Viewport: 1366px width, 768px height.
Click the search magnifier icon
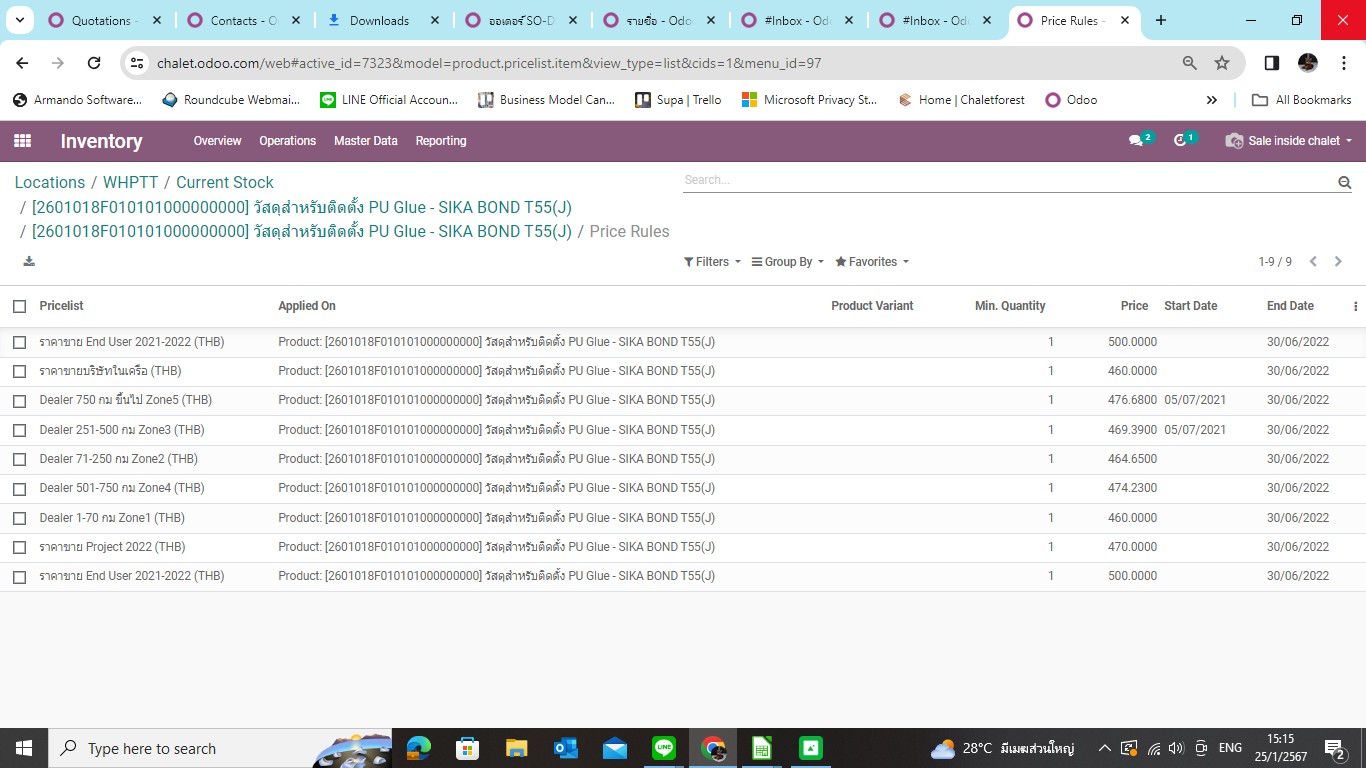click(1344, 182)
